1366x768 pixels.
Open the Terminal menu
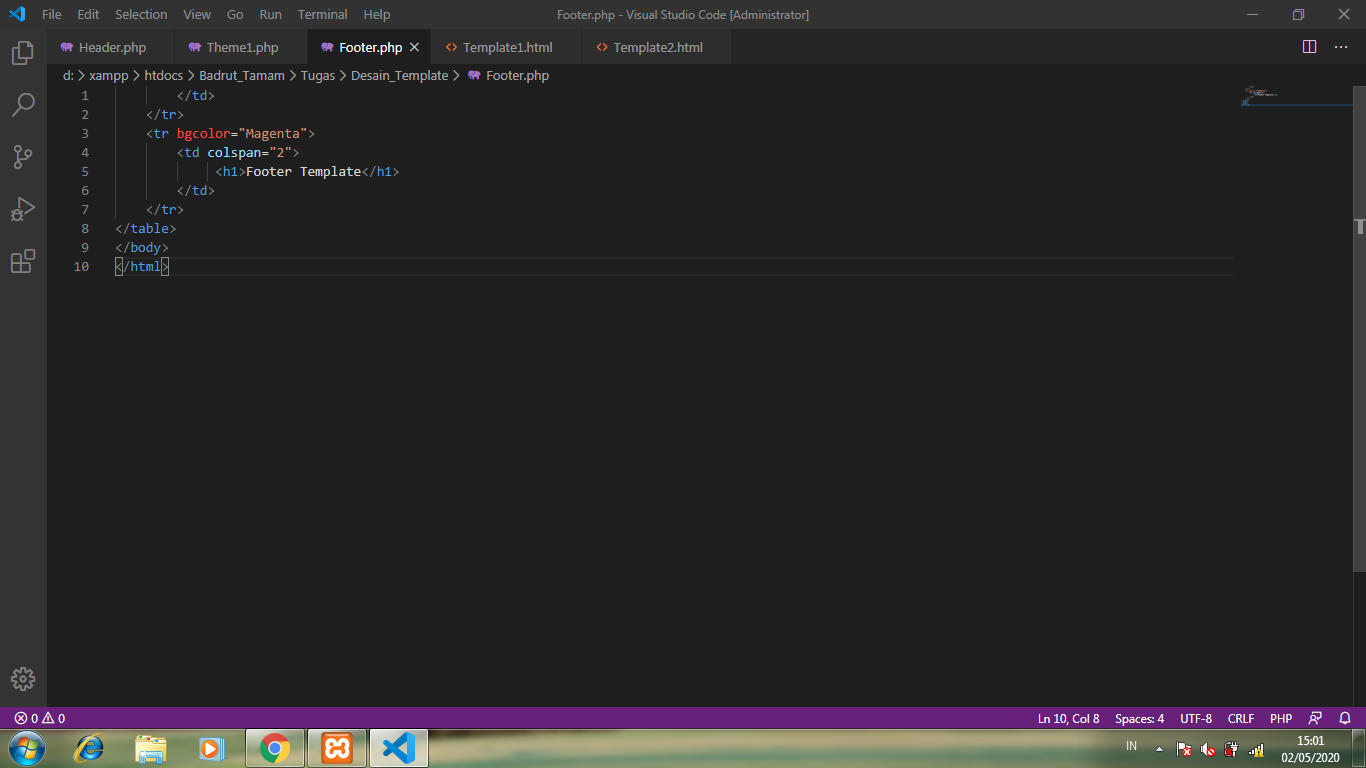pyautogui.click(x=322, y=14)
